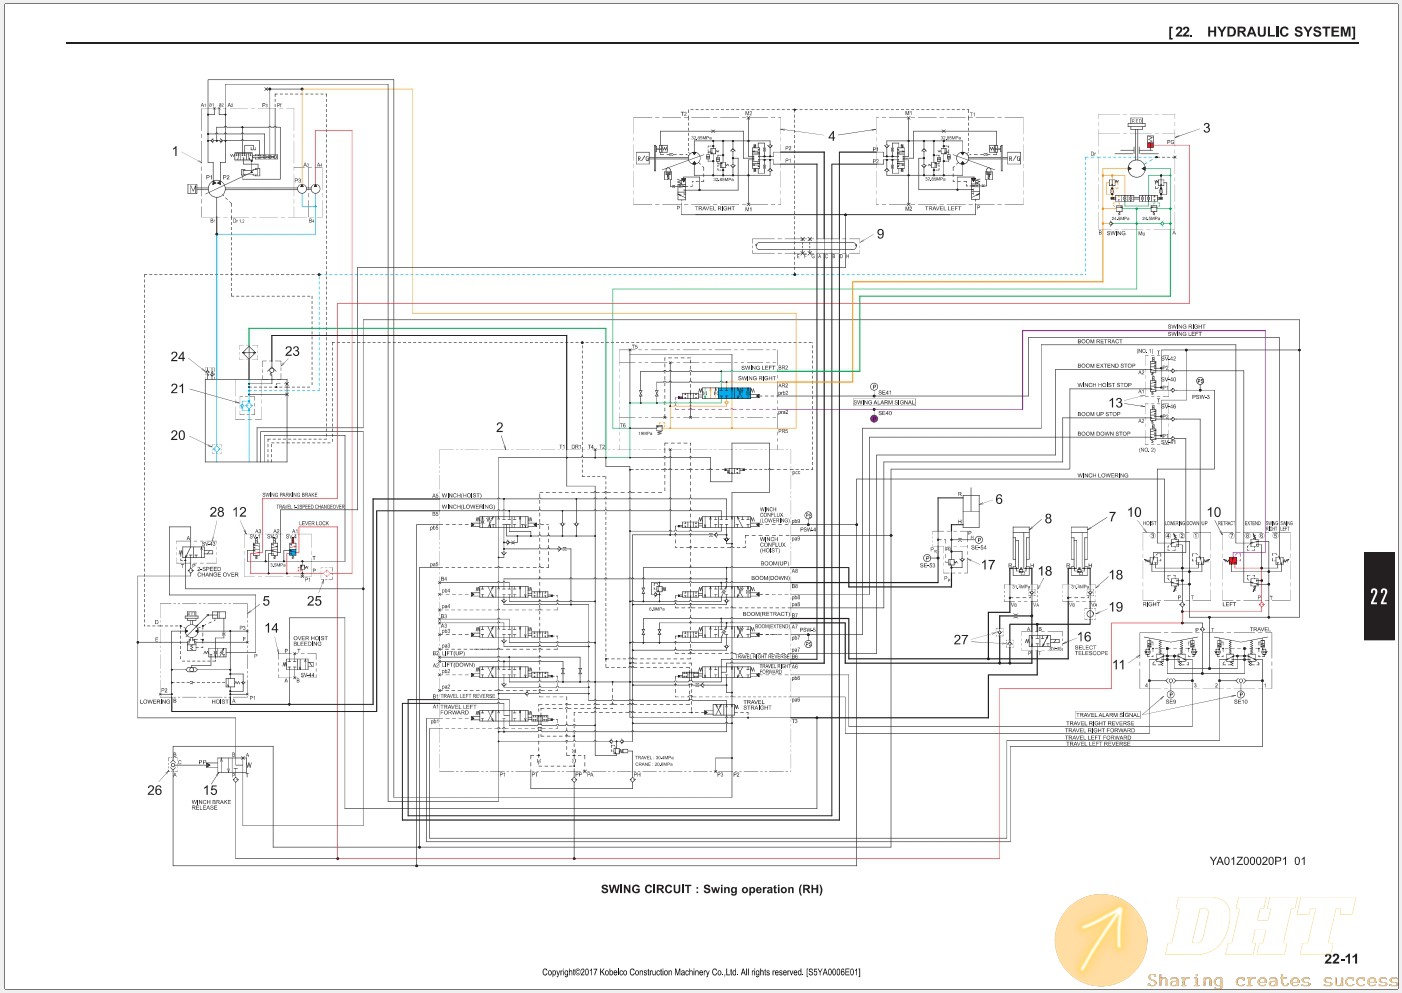This screenshot has width=1402, height=993.
Task: Click the TRAVEL RIGHT REVERSE line label
Action: tap(1100, 723)
